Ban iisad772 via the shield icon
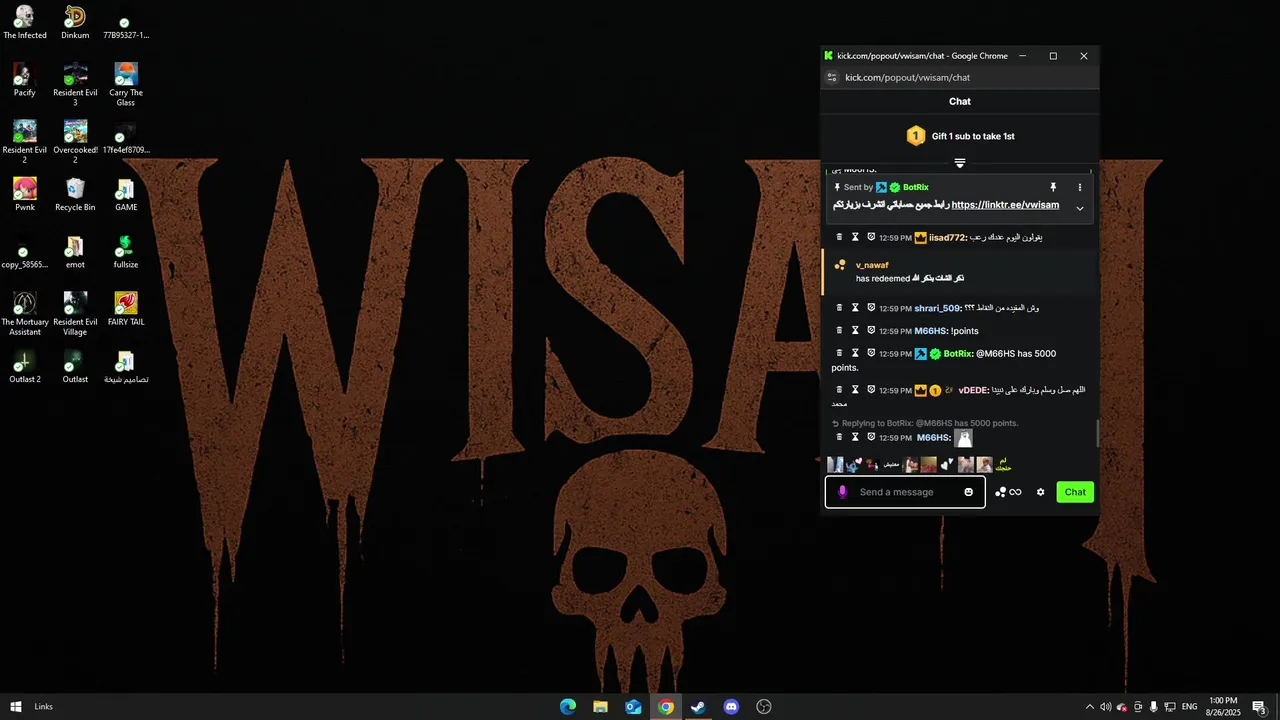 871,237
